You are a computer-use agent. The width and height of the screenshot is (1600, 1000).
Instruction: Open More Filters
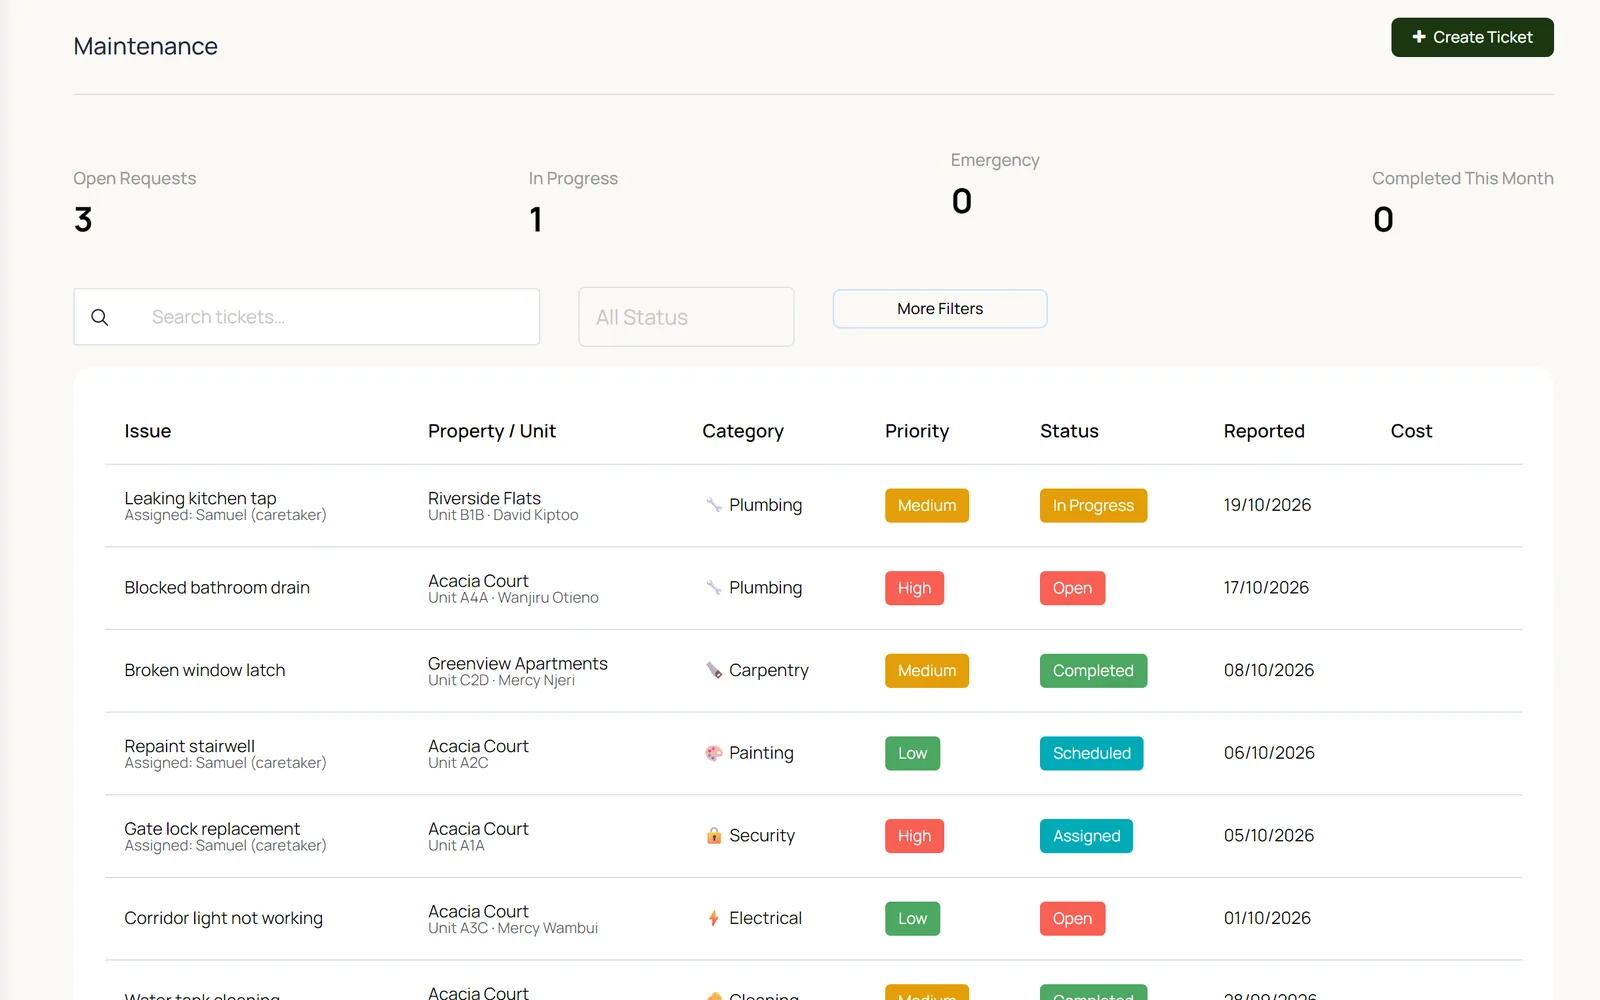[940, 309]
